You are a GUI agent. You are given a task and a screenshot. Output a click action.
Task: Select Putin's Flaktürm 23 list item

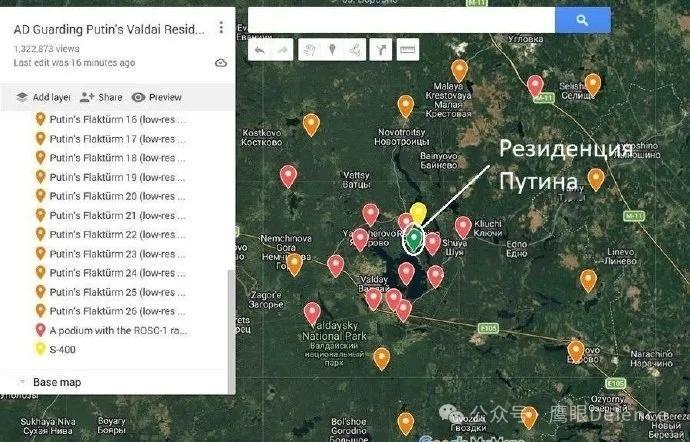[x=112, y=254]
